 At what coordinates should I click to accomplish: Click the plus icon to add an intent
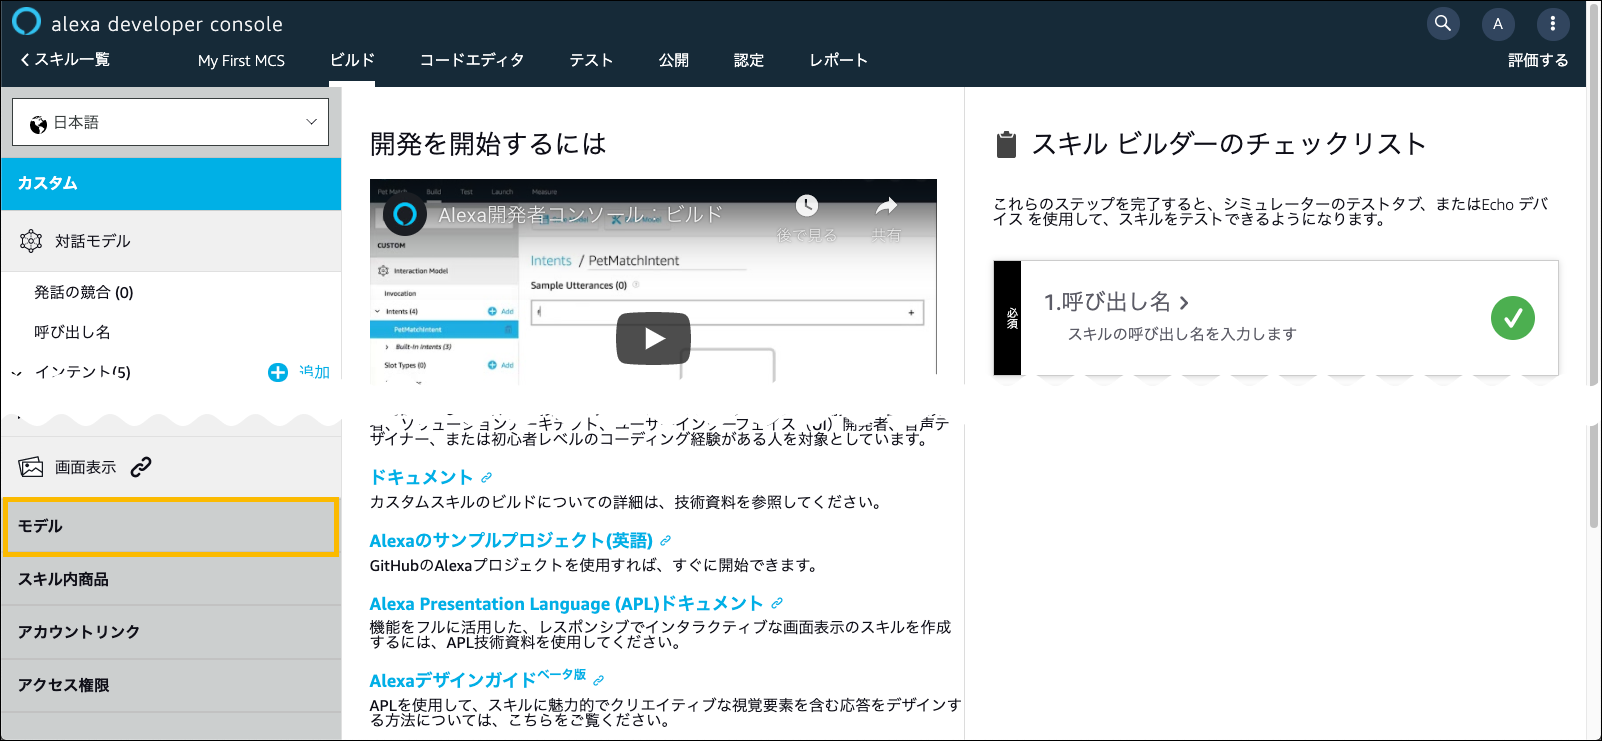(x=278, y=372)
